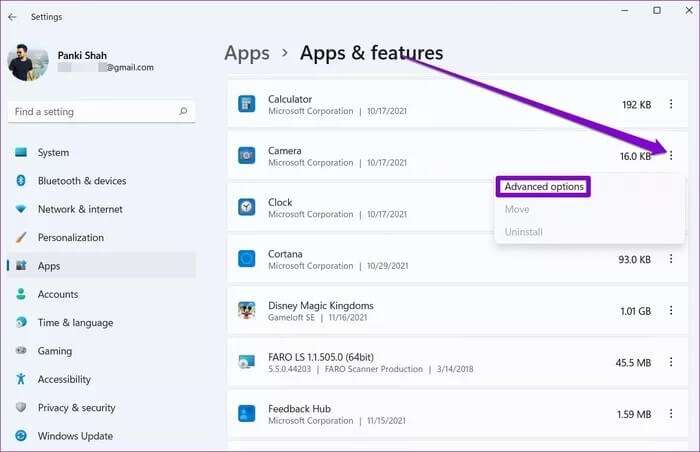The width and height of the screenshot is (700, 452).
Task: Click the Time & language globe icon
Action: 21,322
